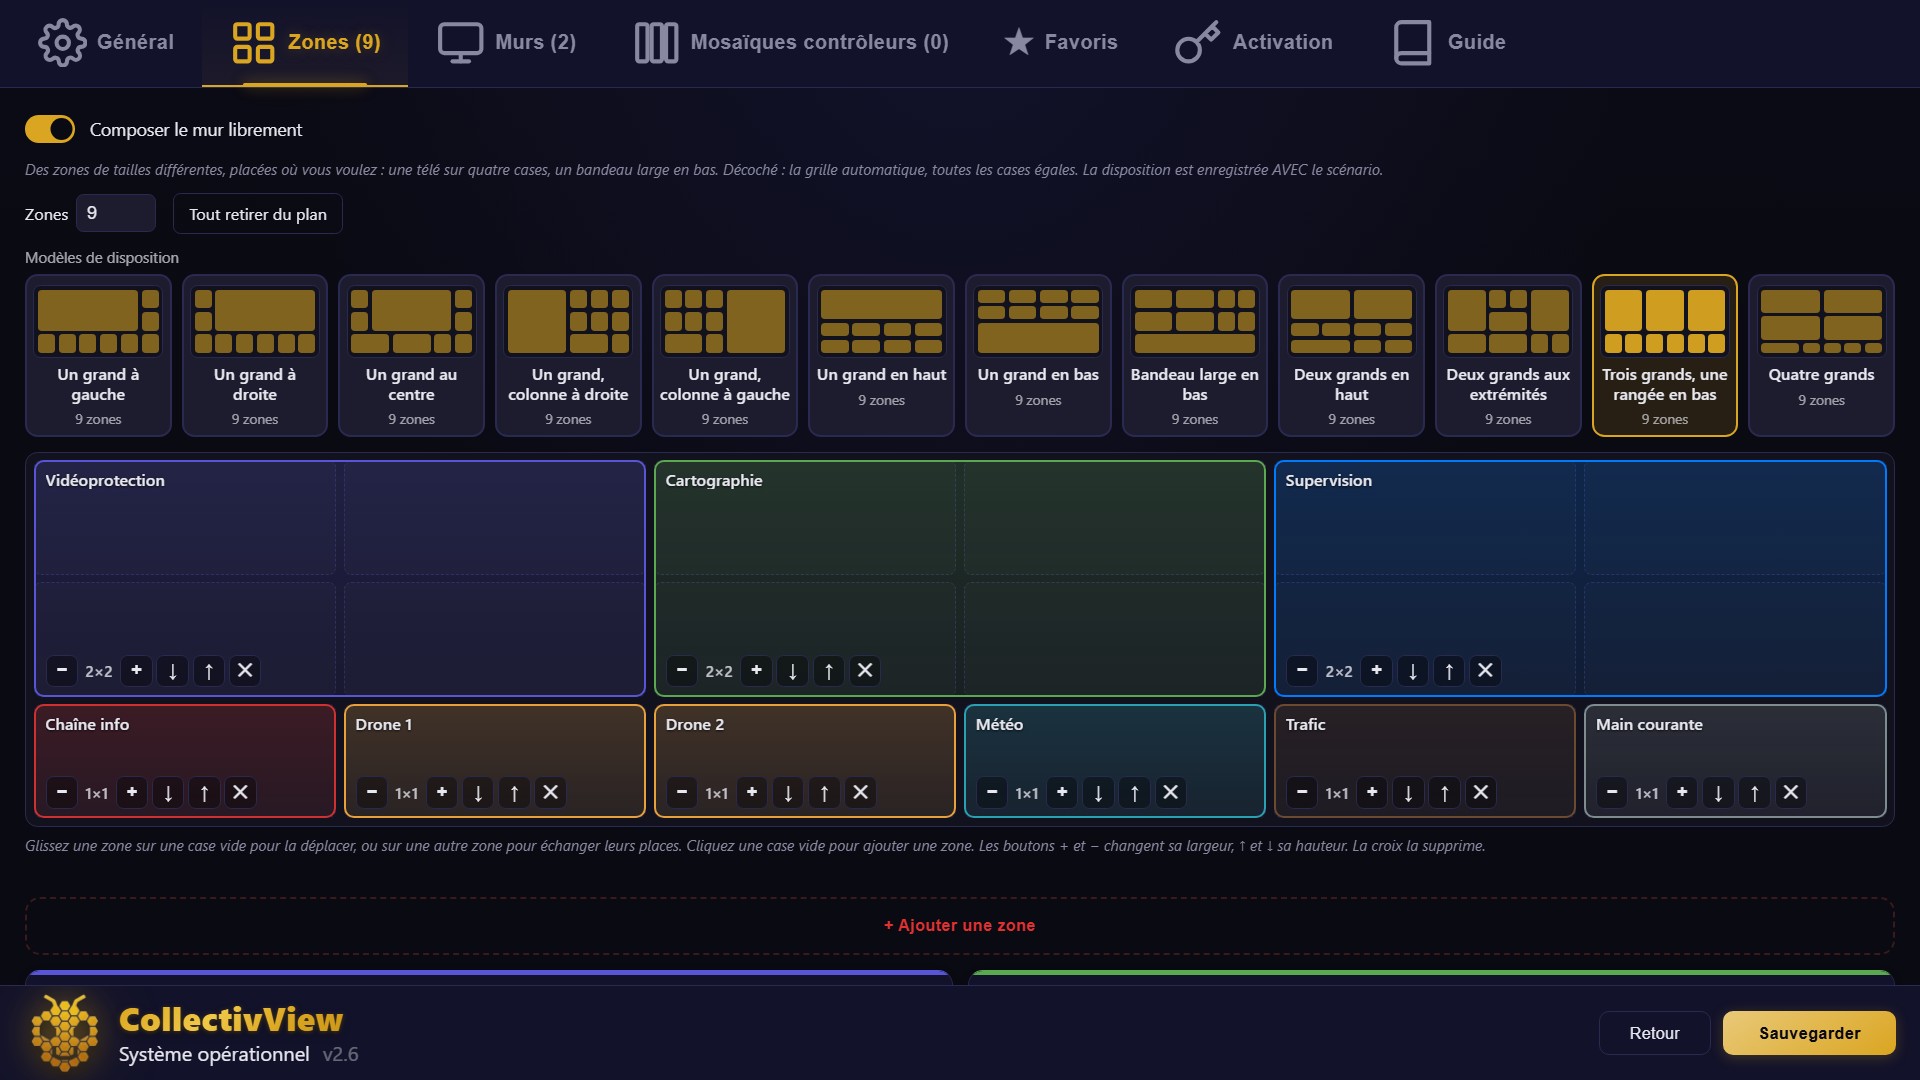Click the down arrow on the Supervision zone

(1413, 670)
